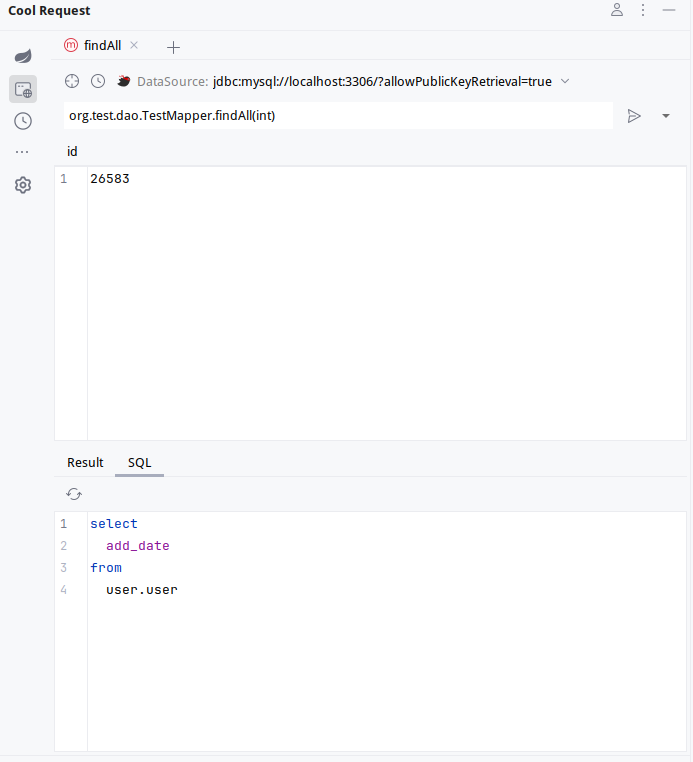This screenshot has height=762, width=693.
Task: Click the user profile icon in title bar
Action: coord(617,10)
